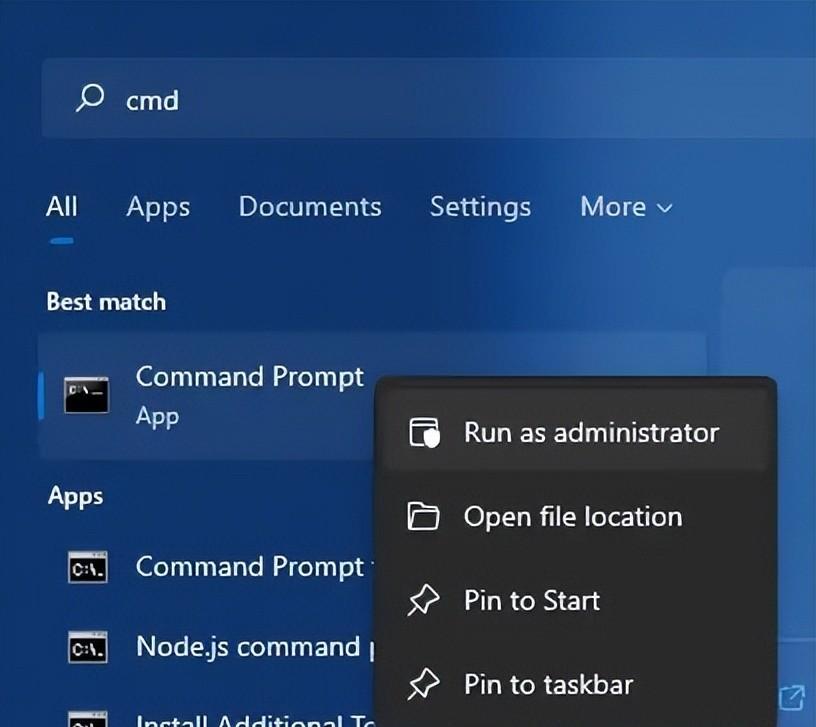Click the Pin to Start pin icon
The height and width of the screenshot is (727, 816).
click(x=423, y=601)
